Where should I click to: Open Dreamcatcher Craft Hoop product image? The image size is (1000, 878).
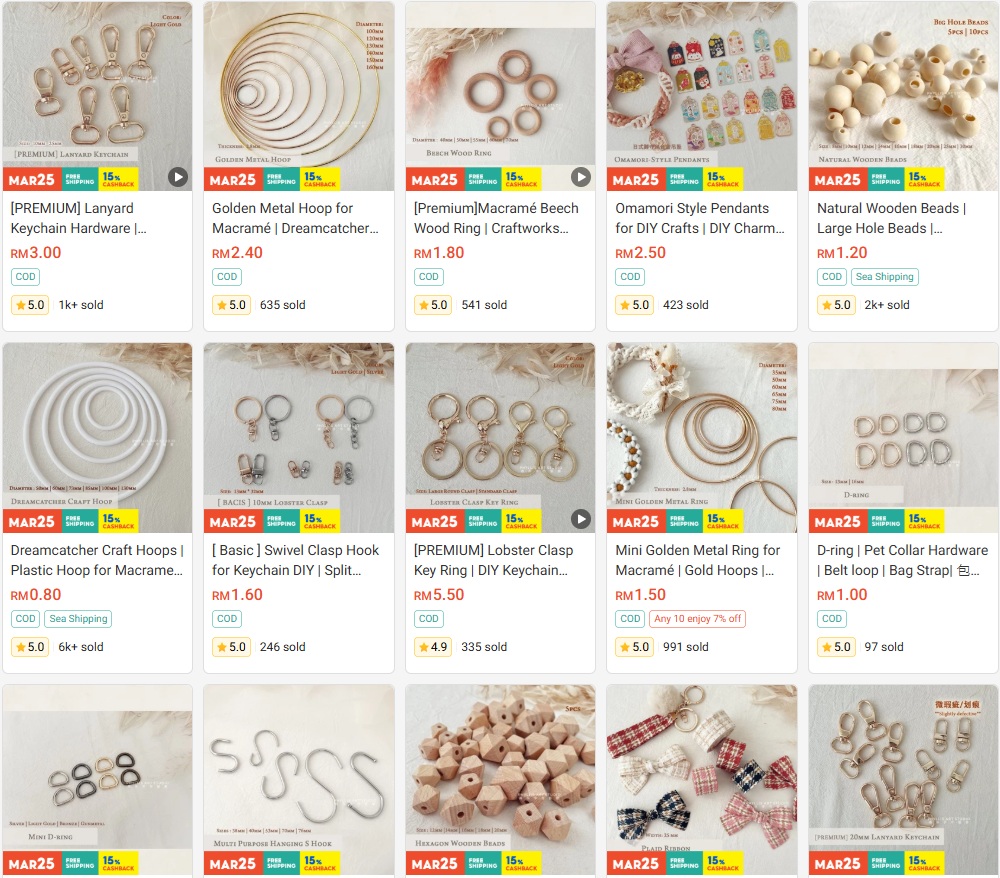[x=98, y=437]
